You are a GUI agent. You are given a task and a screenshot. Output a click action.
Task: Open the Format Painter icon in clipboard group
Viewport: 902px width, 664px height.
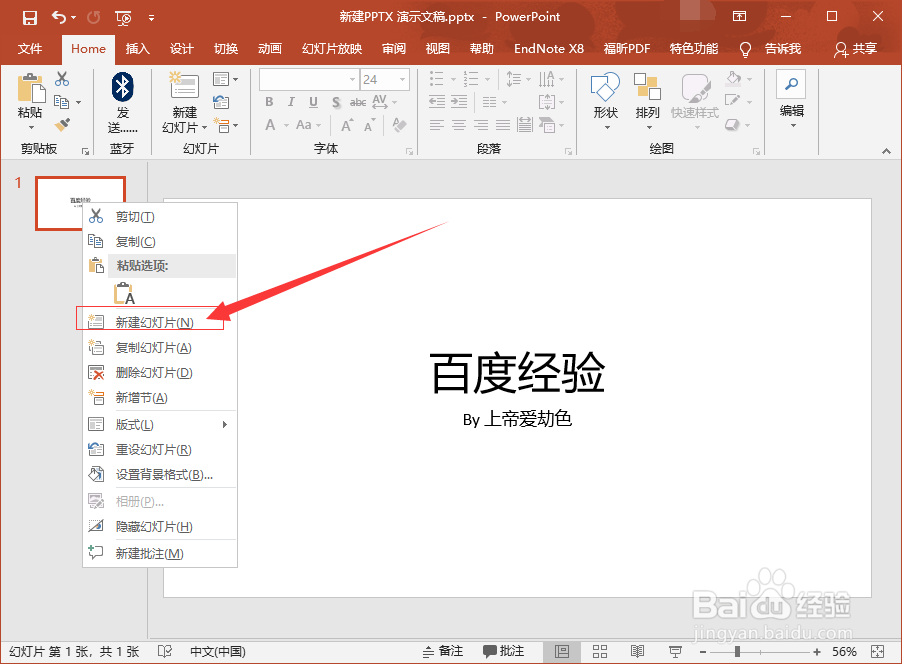pyautogui.click(x=60, y=122)
